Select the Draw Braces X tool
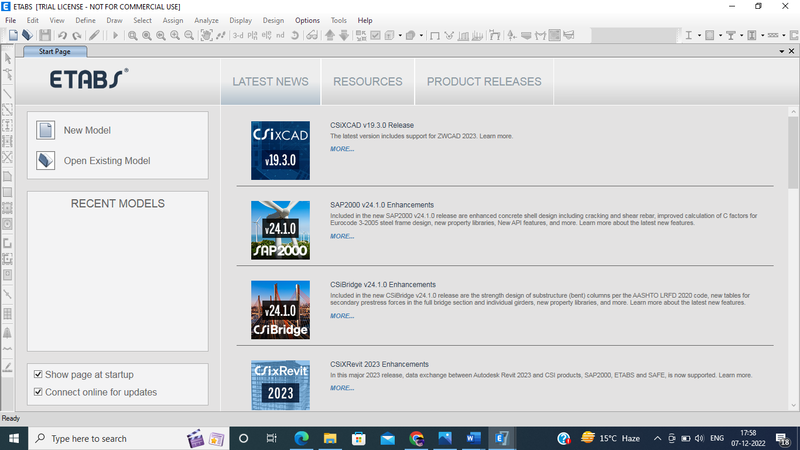Viewport: 800px width, 450px height. coord(8,157)
